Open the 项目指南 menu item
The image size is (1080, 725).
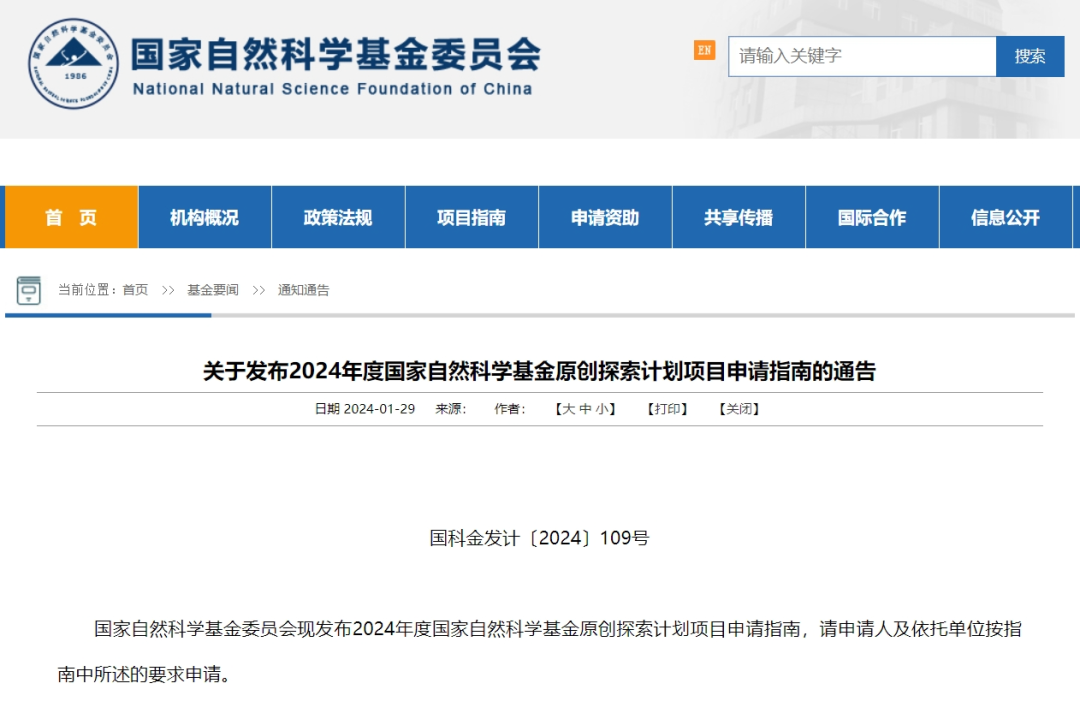pyautogui.click(x=472, y=217)
